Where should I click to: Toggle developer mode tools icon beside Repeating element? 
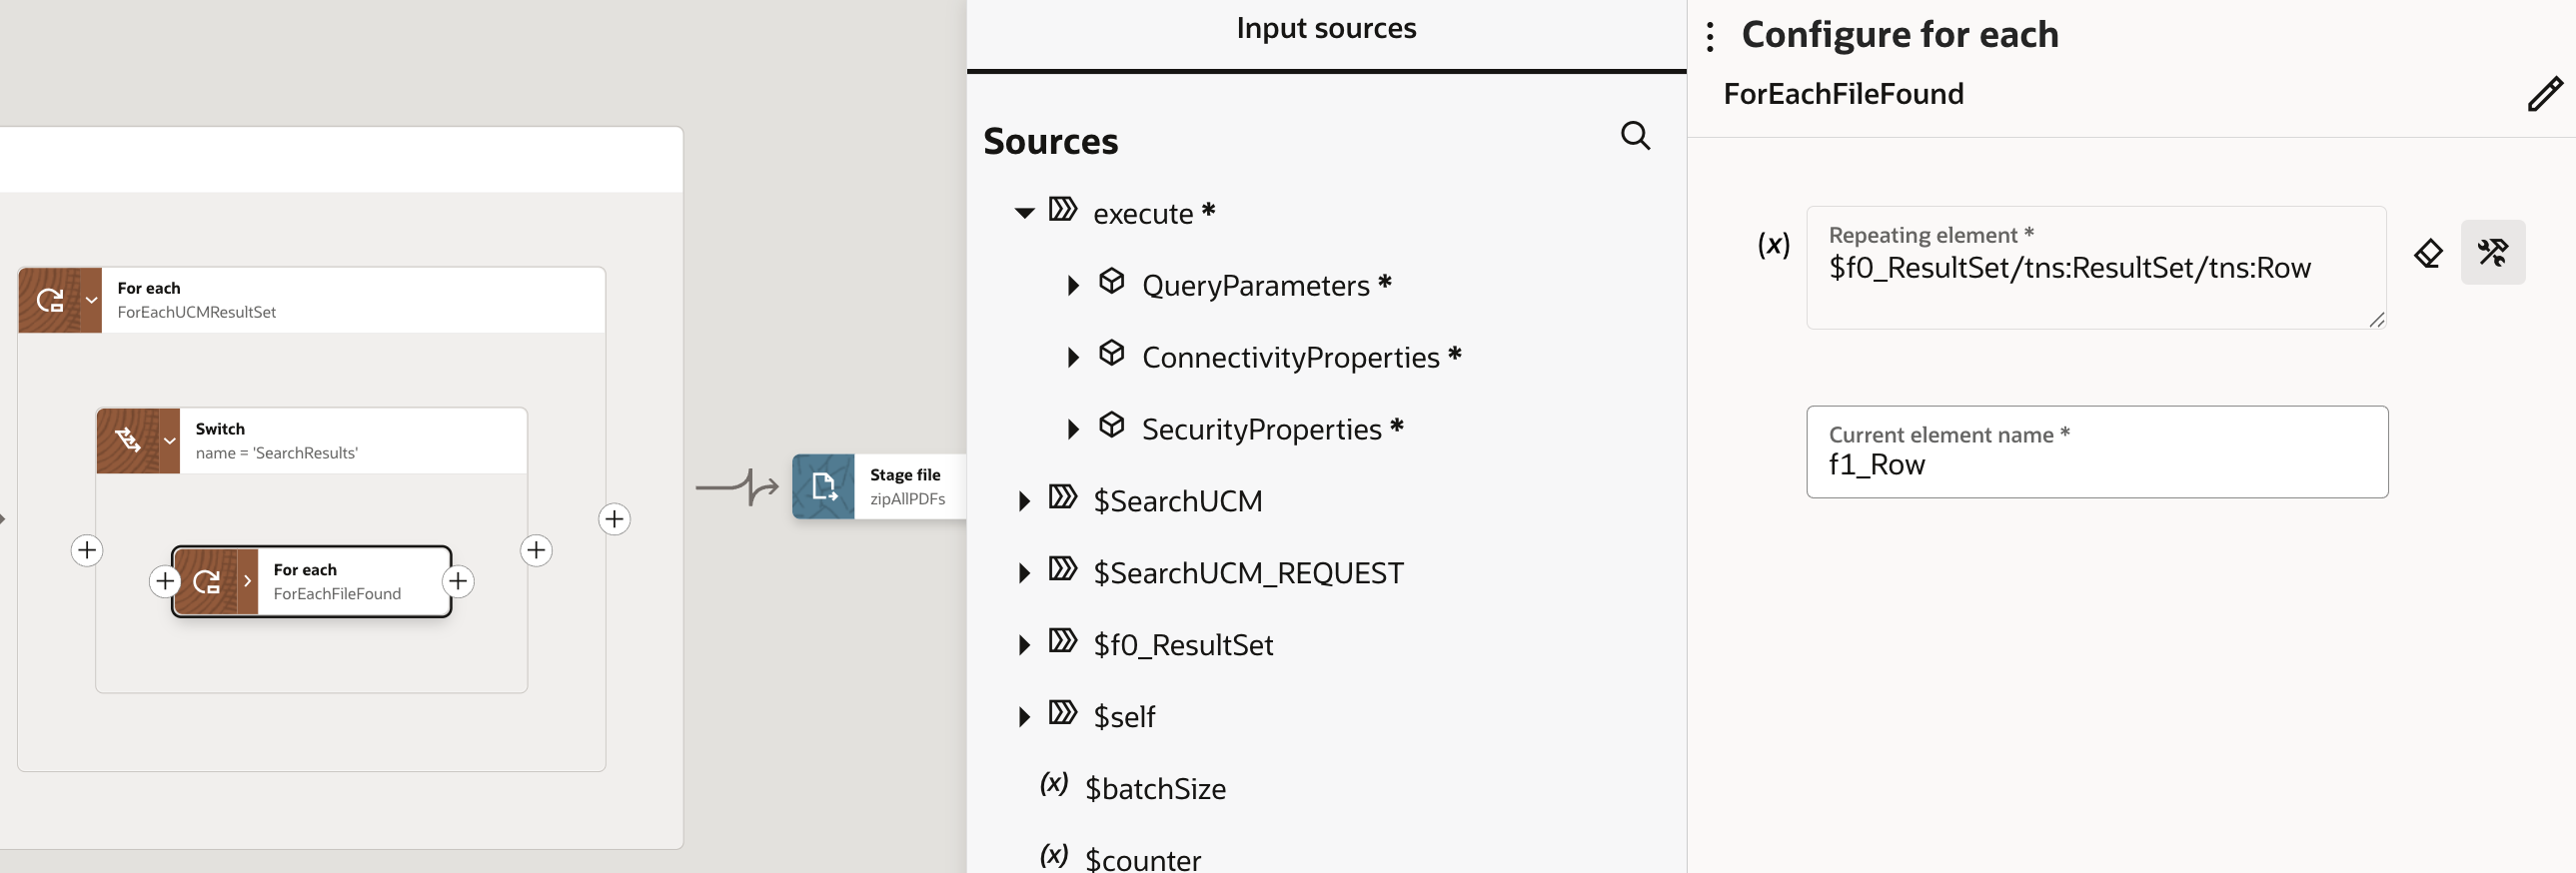tap(2492, 253)
